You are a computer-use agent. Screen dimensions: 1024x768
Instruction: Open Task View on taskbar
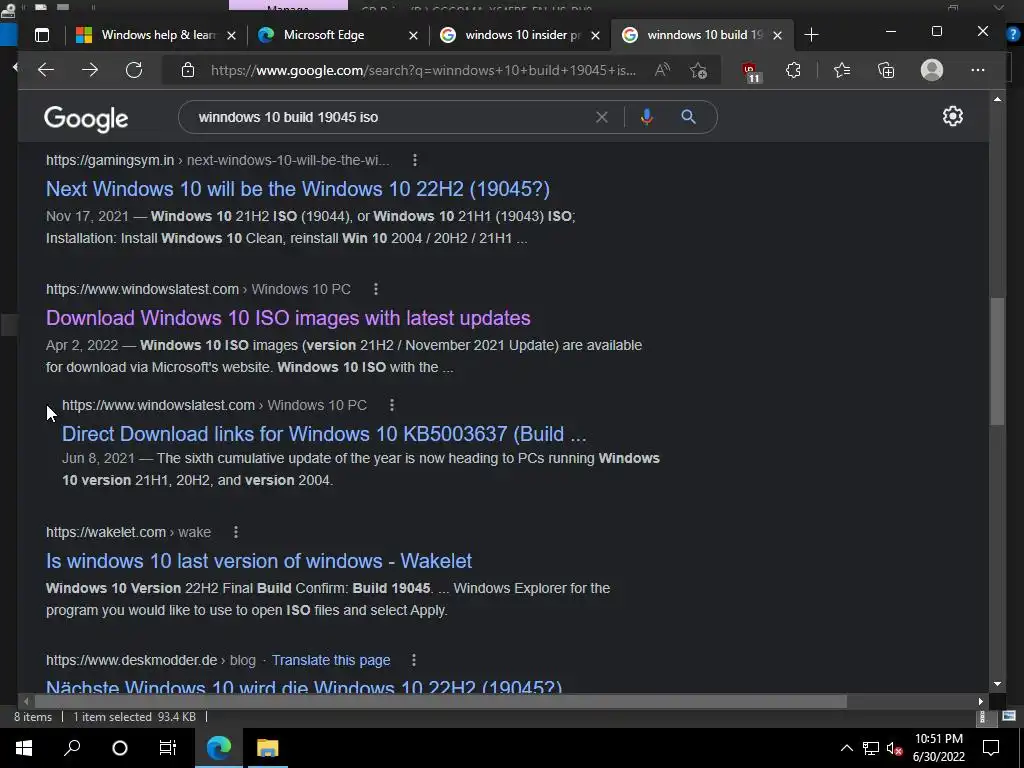[x=168, y=748]
